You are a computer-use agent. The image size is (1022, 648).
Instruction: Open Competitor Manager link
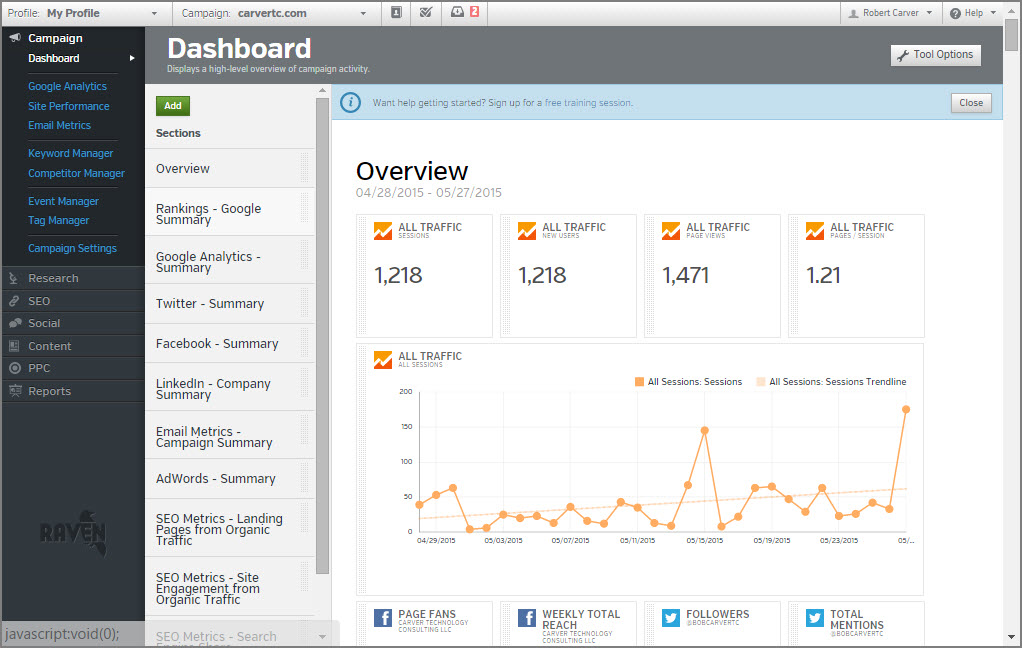(76, 173)
